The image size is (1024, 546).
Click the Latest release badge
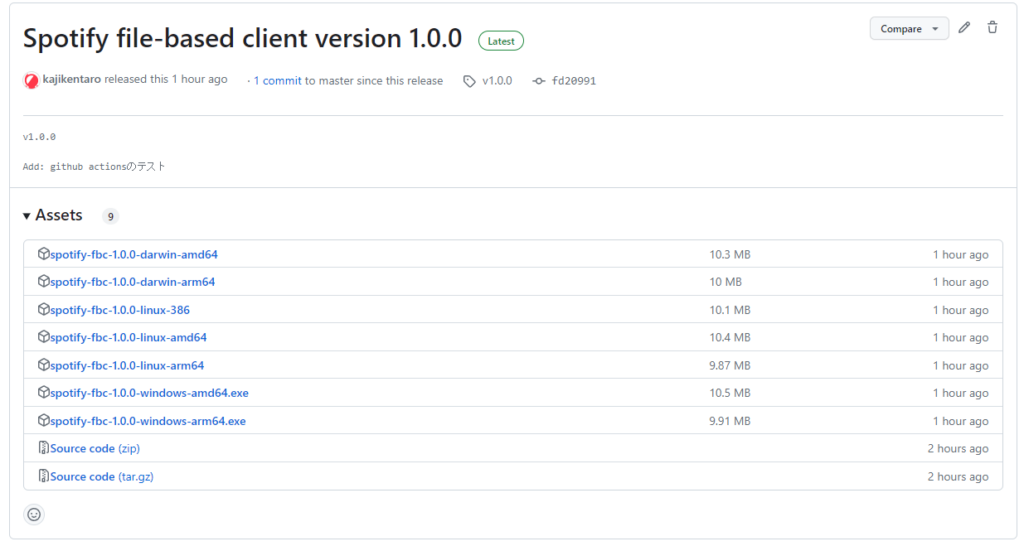tap(501, 41)
